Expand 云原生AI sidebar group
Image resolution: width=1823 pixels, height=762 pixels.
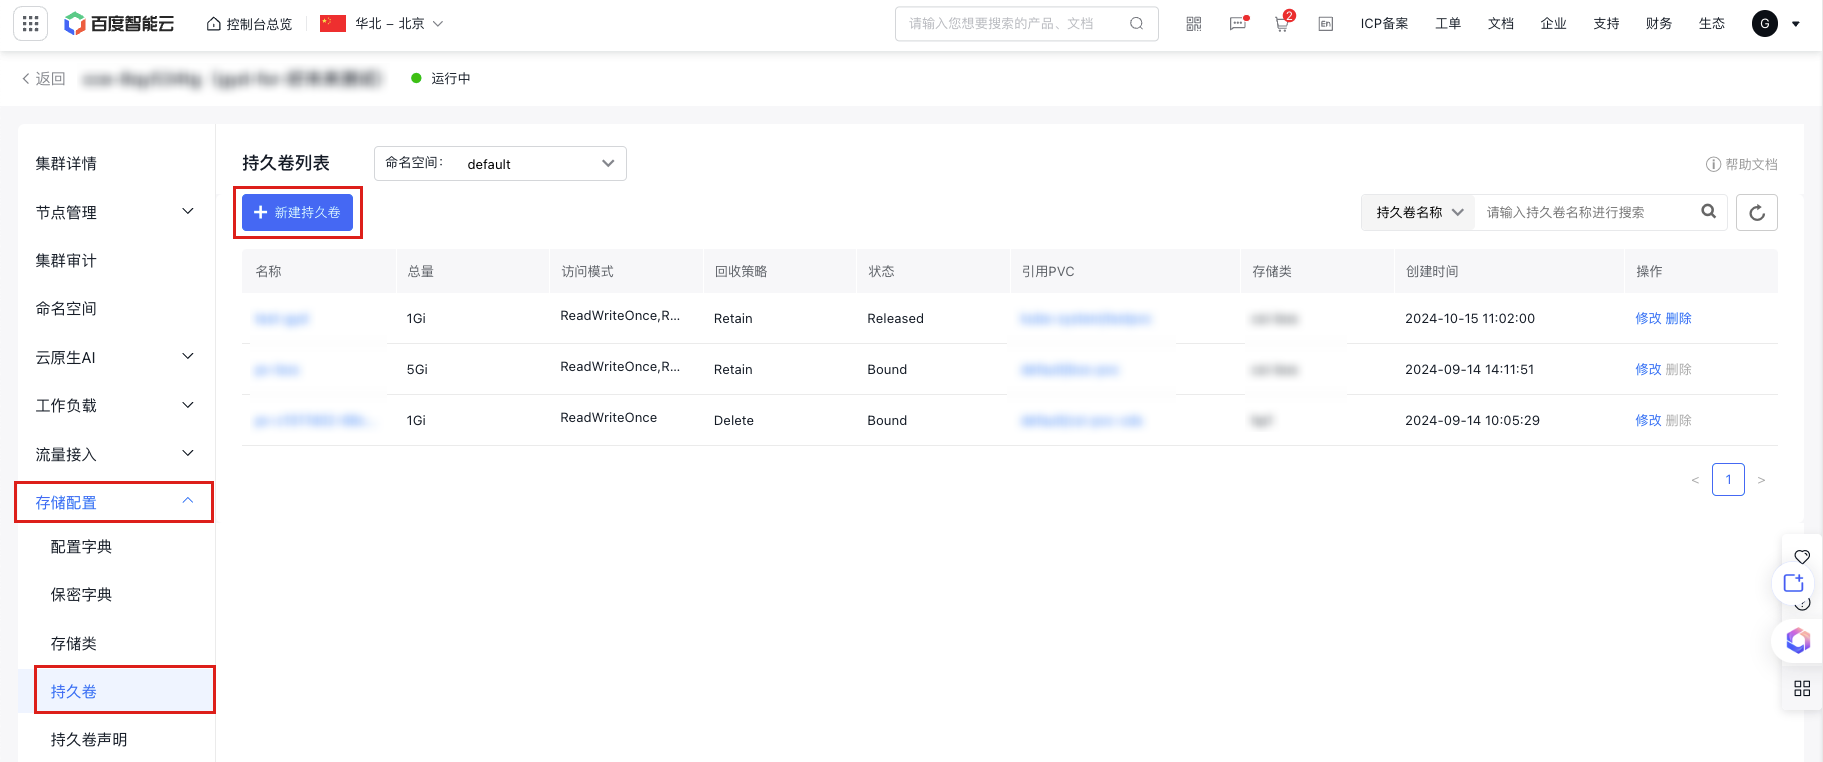[x=116, y=357]
